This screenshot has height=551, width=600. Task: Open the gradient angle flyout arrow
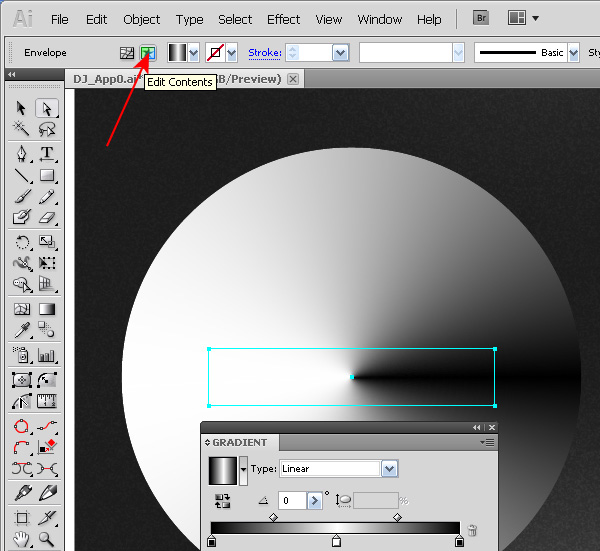pyautogui.click(x=315, y=501)
